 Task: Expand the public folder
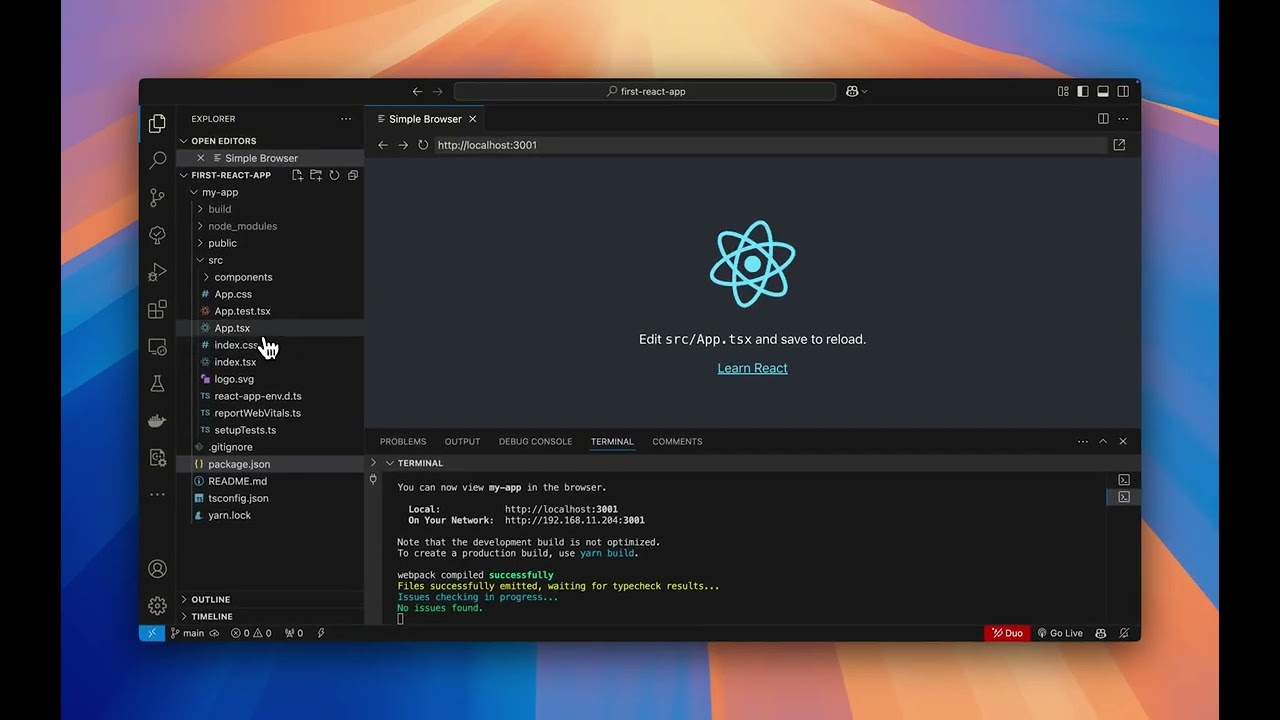200,243
